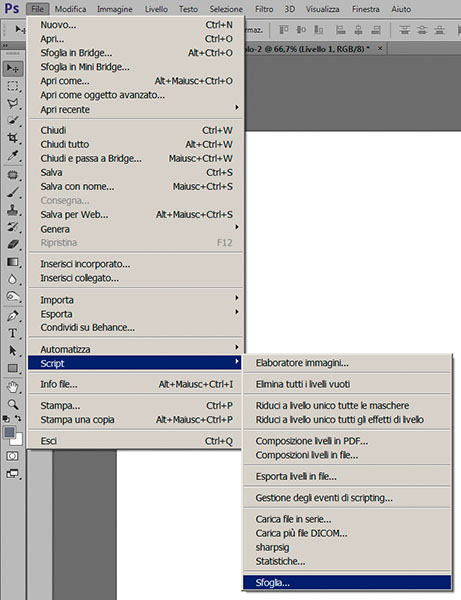Open the Visualizza menu
The width and height of the screenshot is (461, 600).
[x=322, y=9]
